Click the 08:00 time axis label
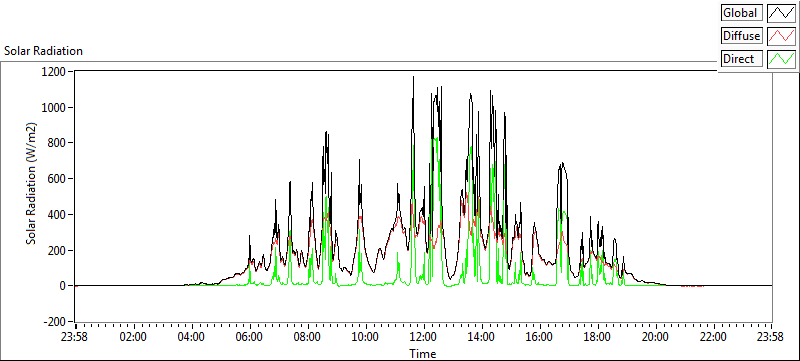 (308, 337)
